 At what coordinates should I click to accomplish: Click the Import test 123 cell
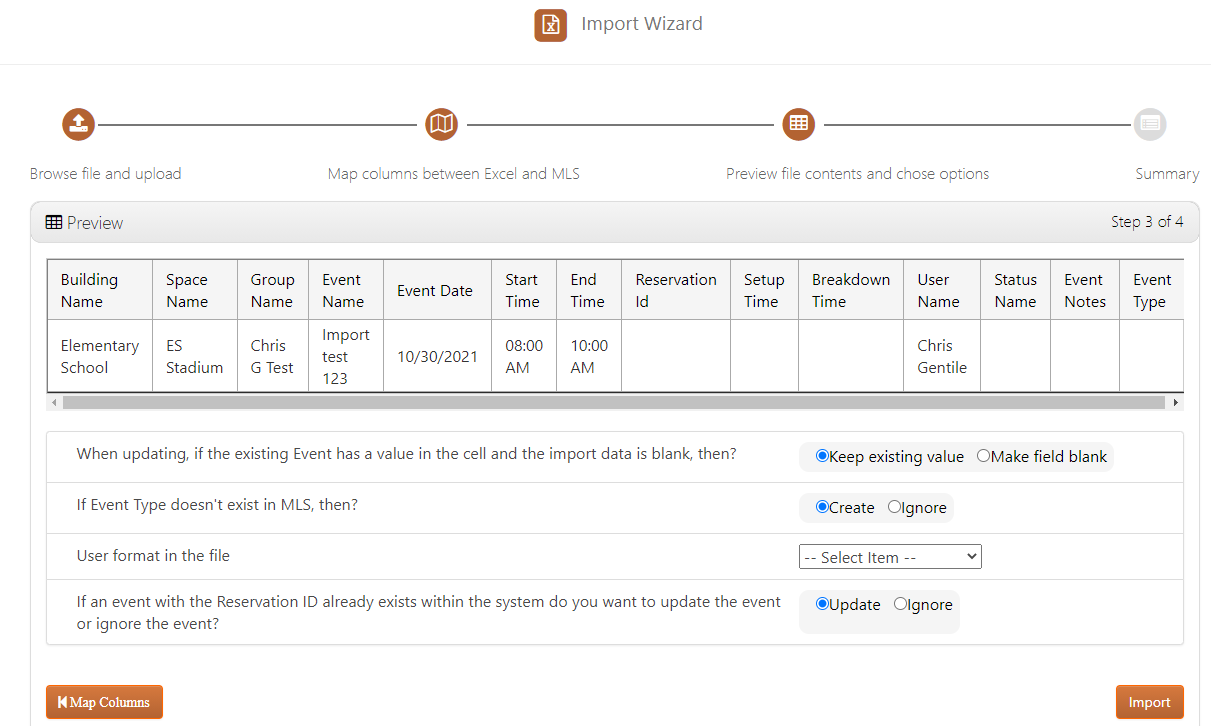coord(346,356)
